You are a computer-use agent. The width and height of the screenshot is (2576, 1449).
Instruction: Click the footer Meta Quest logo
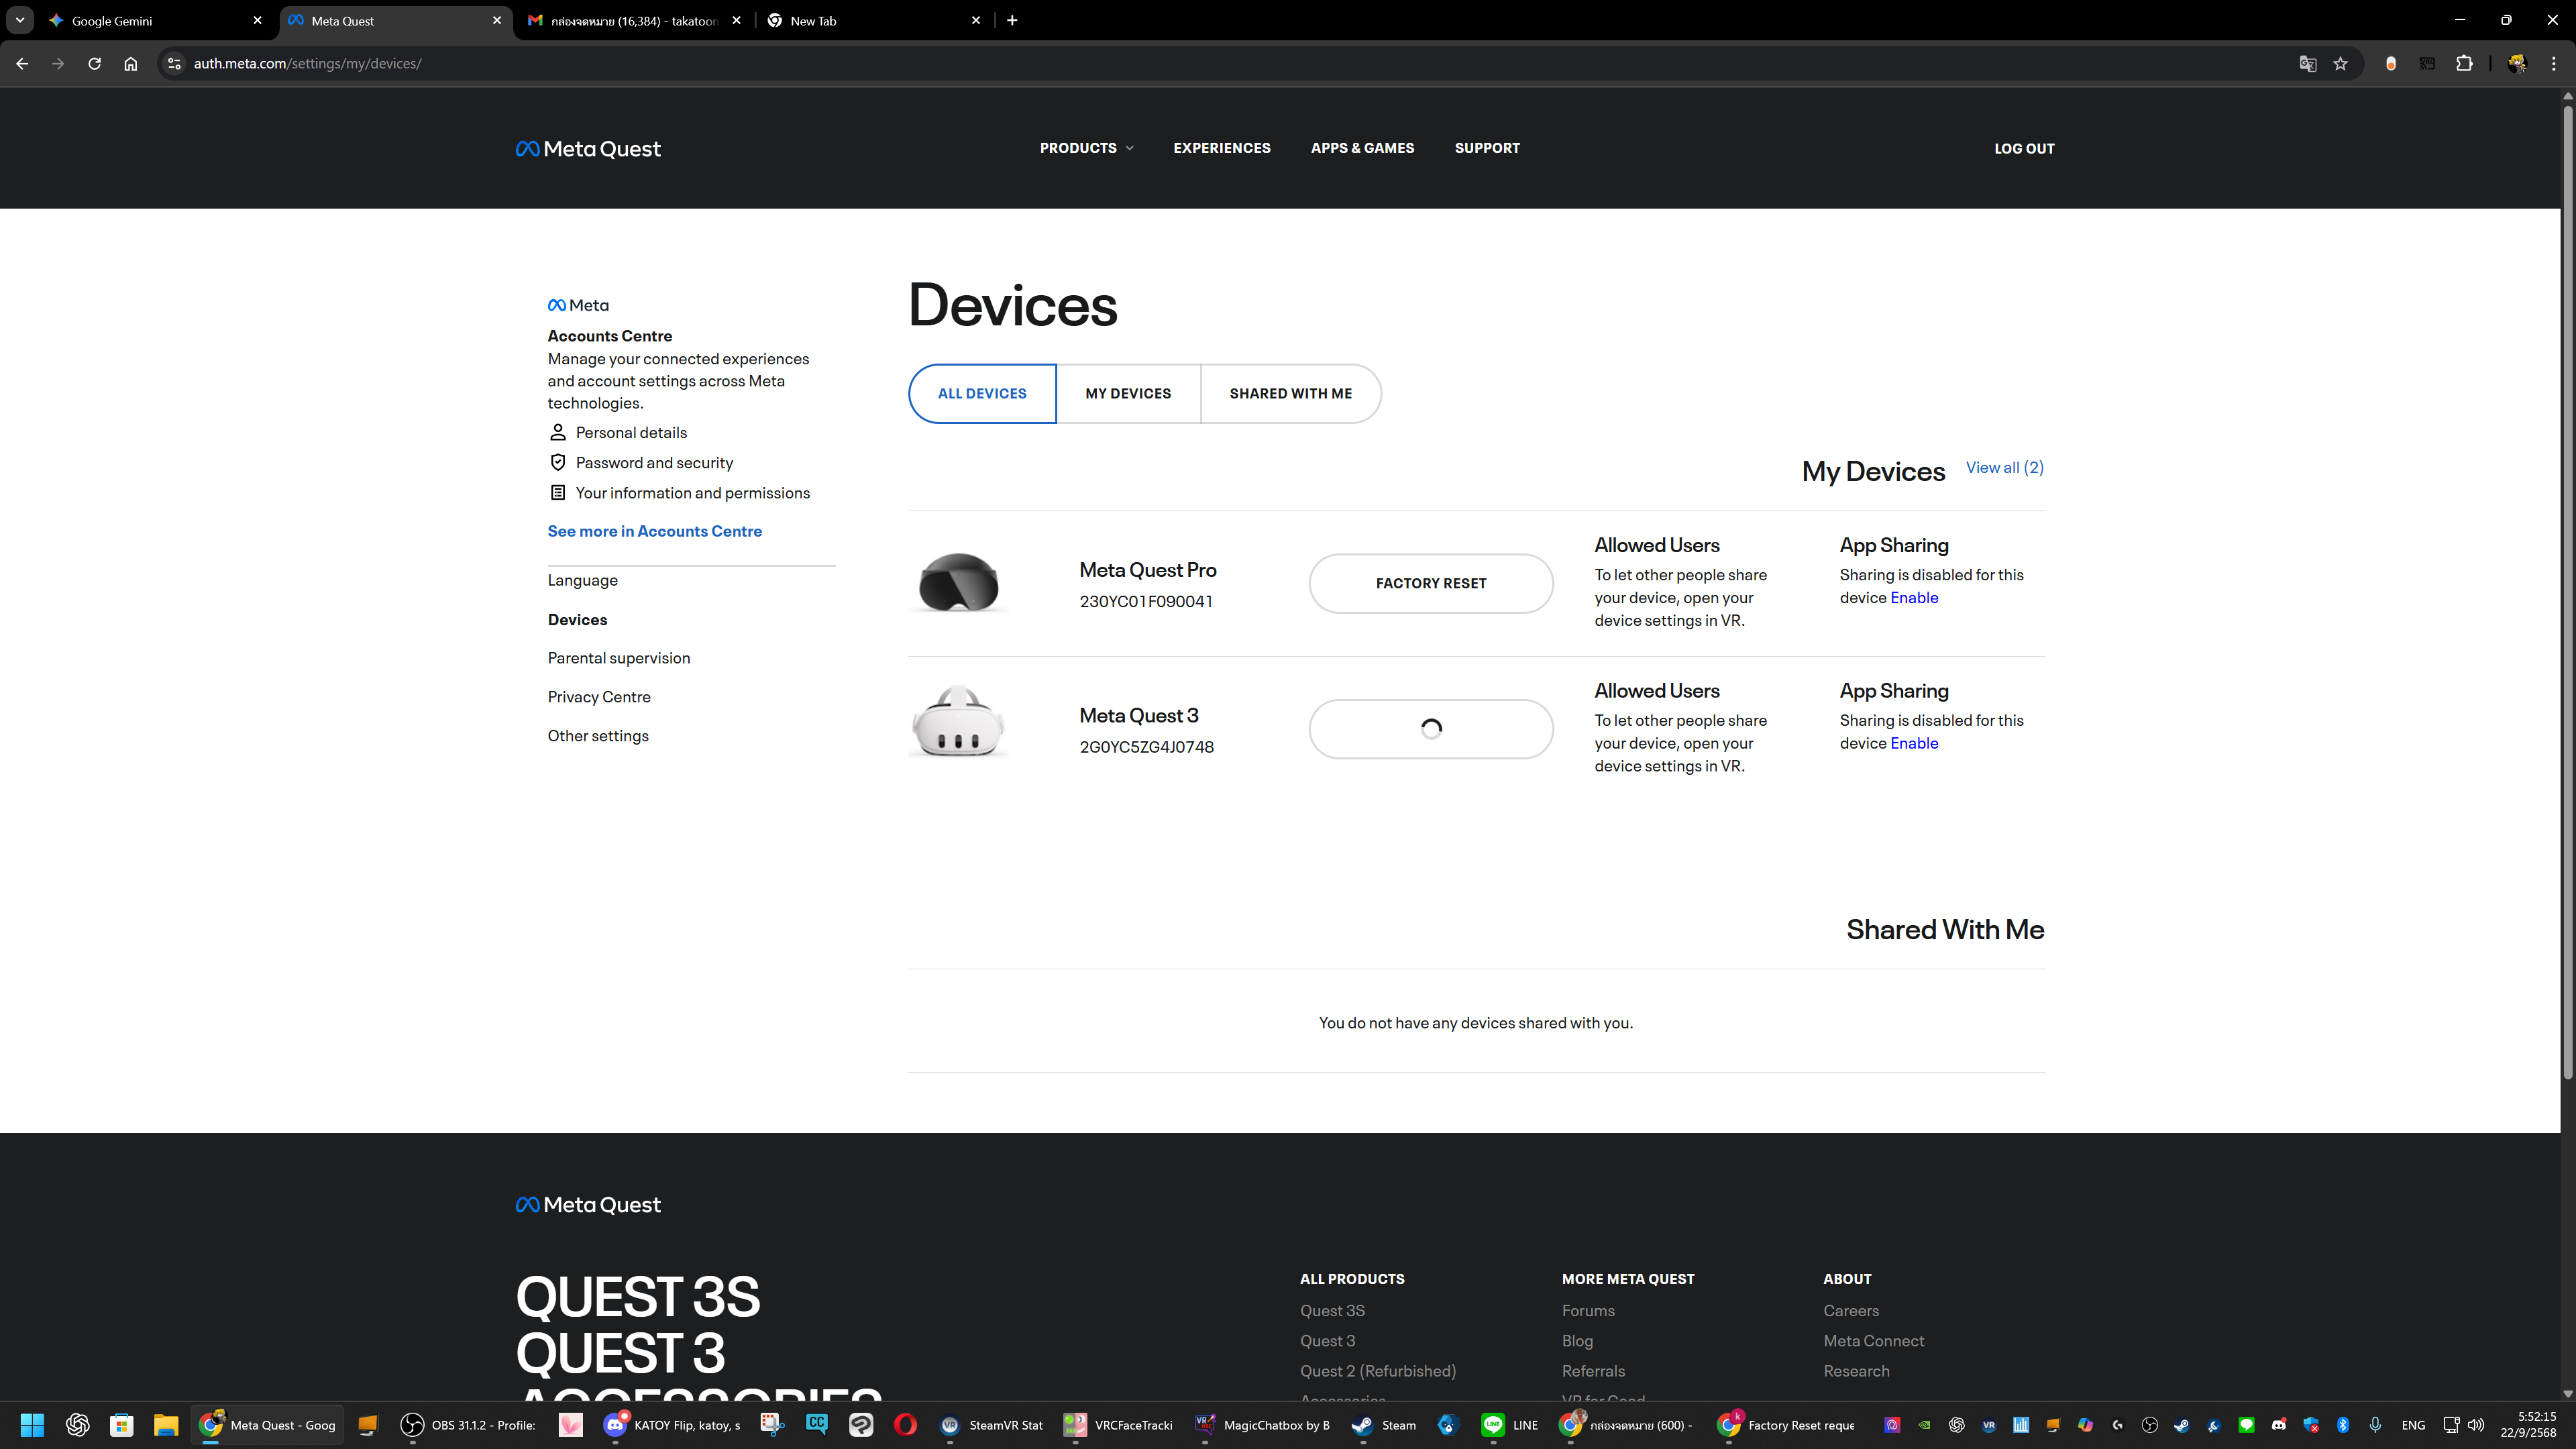588,1204
